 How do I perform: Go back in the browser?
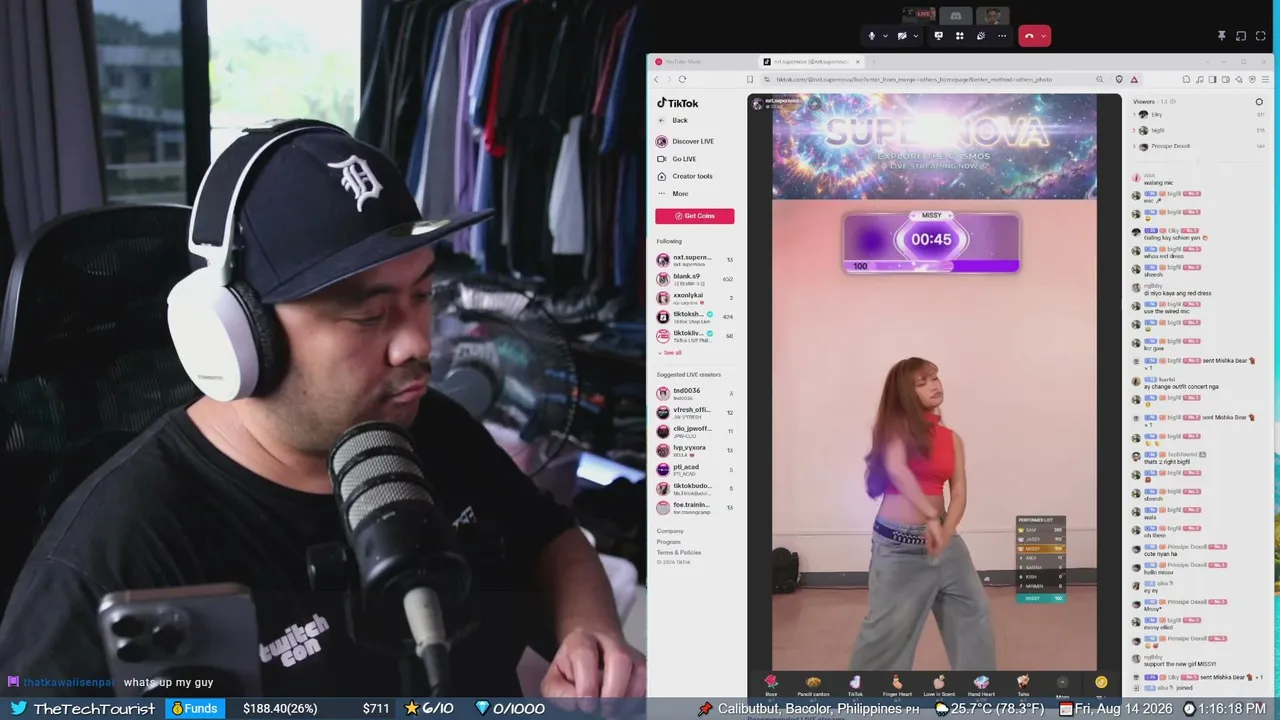click(657, 79)
